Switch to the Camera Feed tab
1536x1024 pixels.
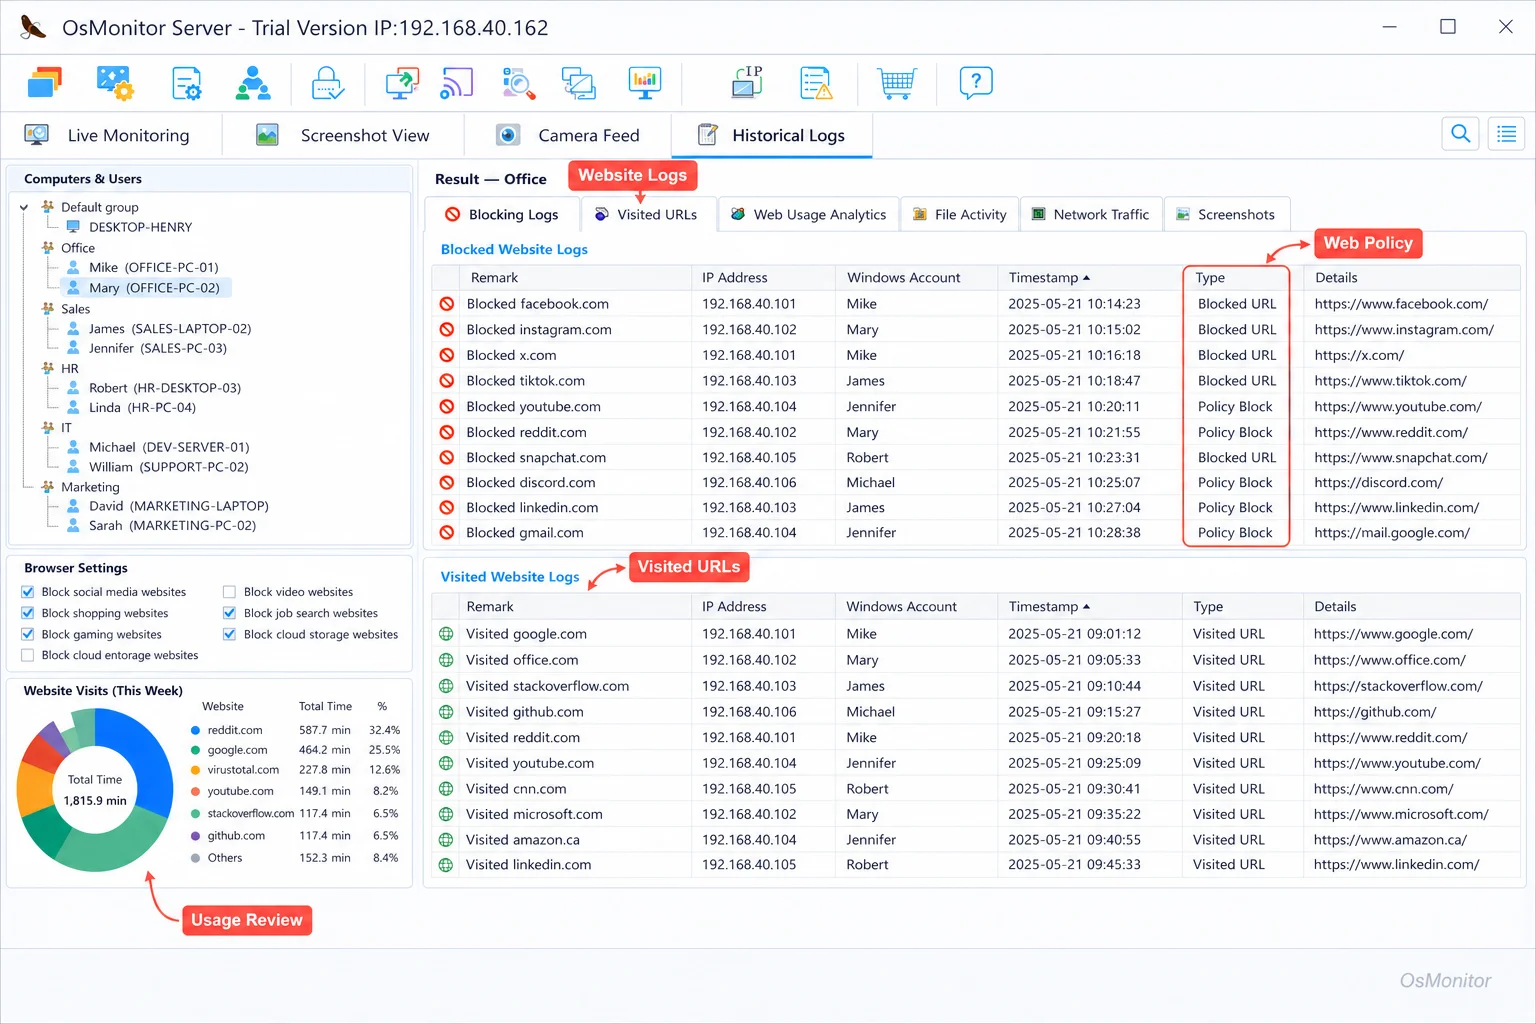(568, 135)
